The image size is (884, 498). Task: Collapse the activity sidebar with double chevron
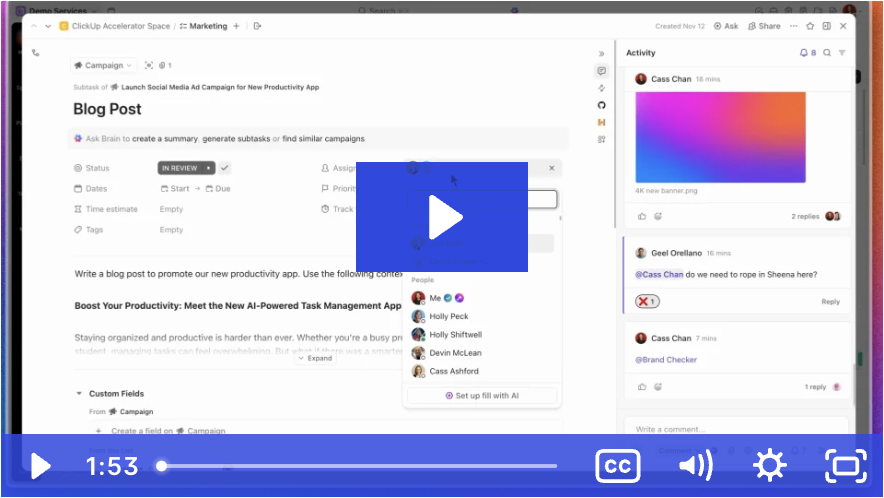(602, 54)
